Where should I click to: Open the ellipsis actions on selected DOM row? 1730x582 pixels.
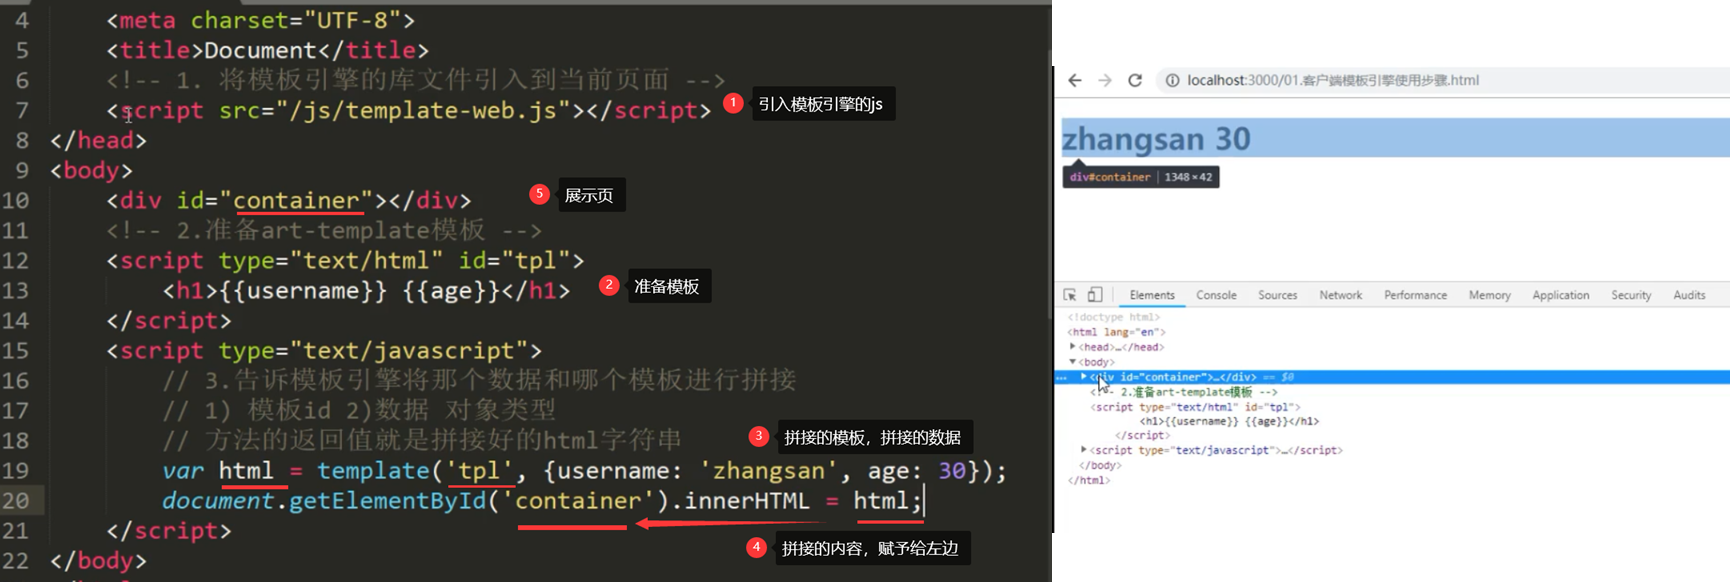click(x=1062, y=377)
